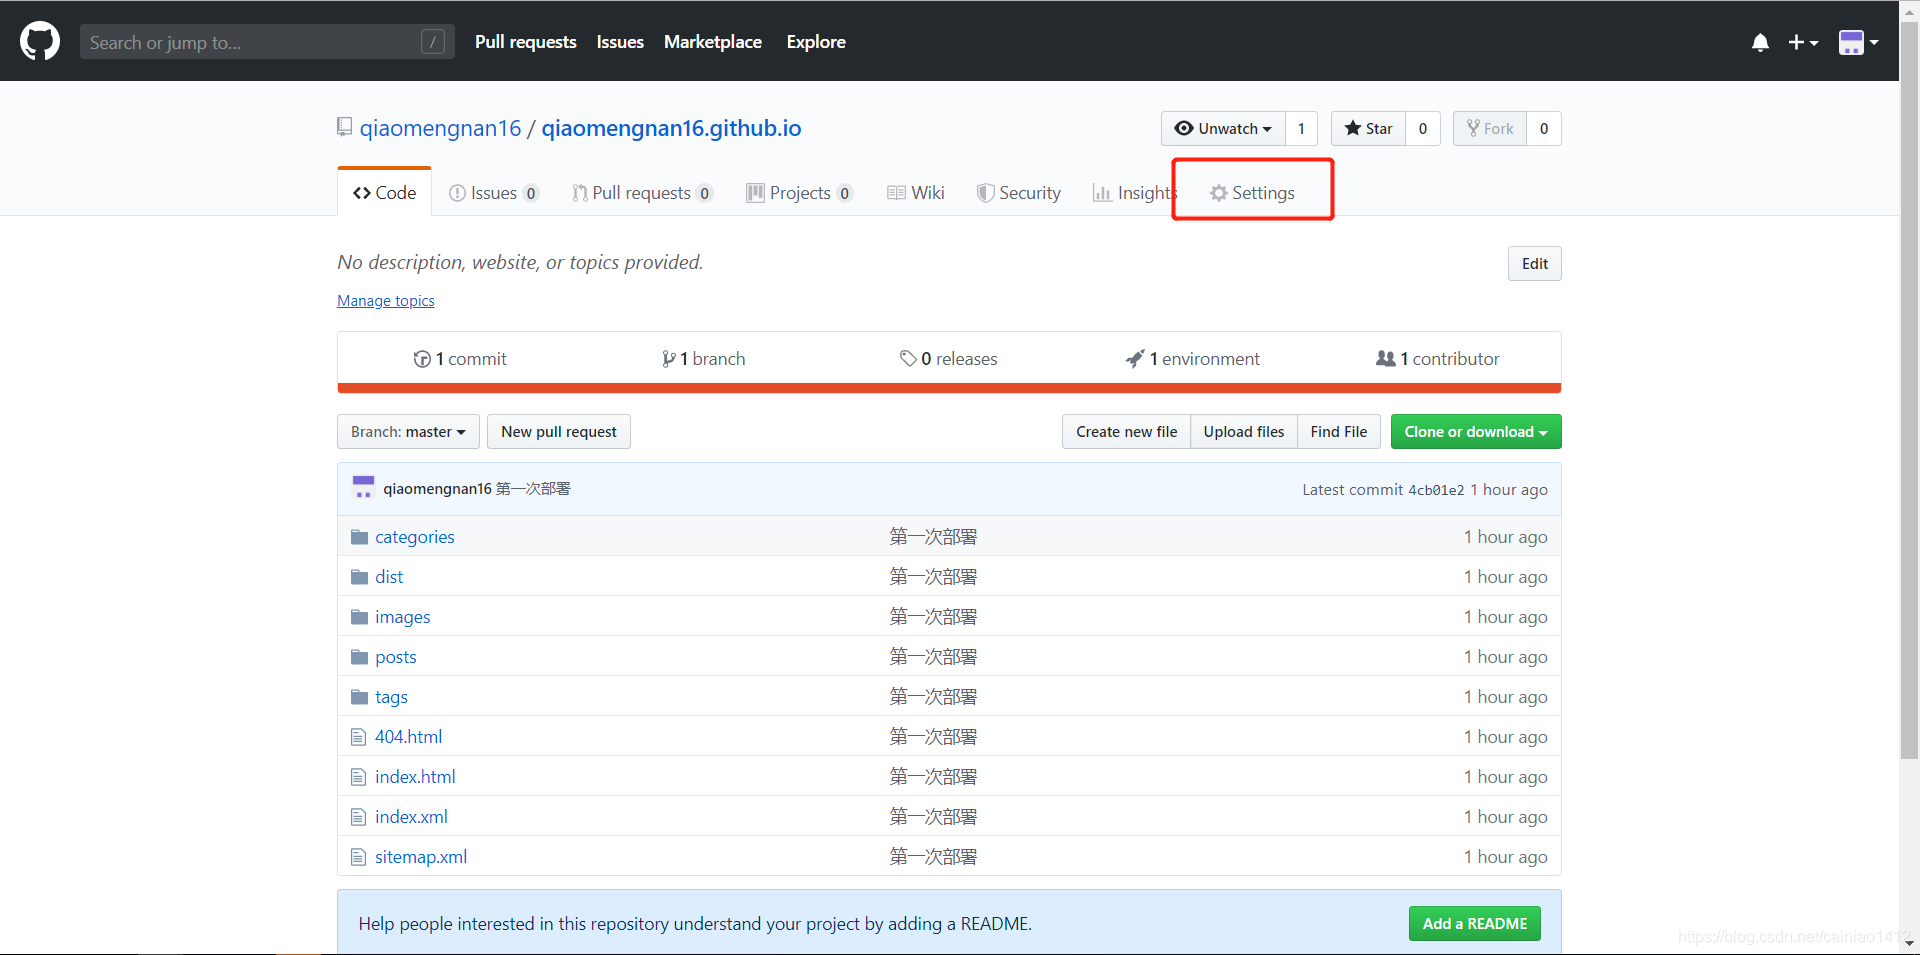
Task: Open the commit message for posts
Action: tap(933, 657)
